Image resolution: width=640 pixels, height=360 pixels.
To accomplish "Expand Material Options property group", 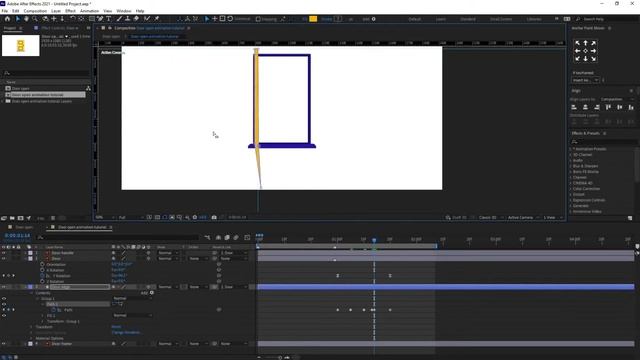I will pos(31,338).
